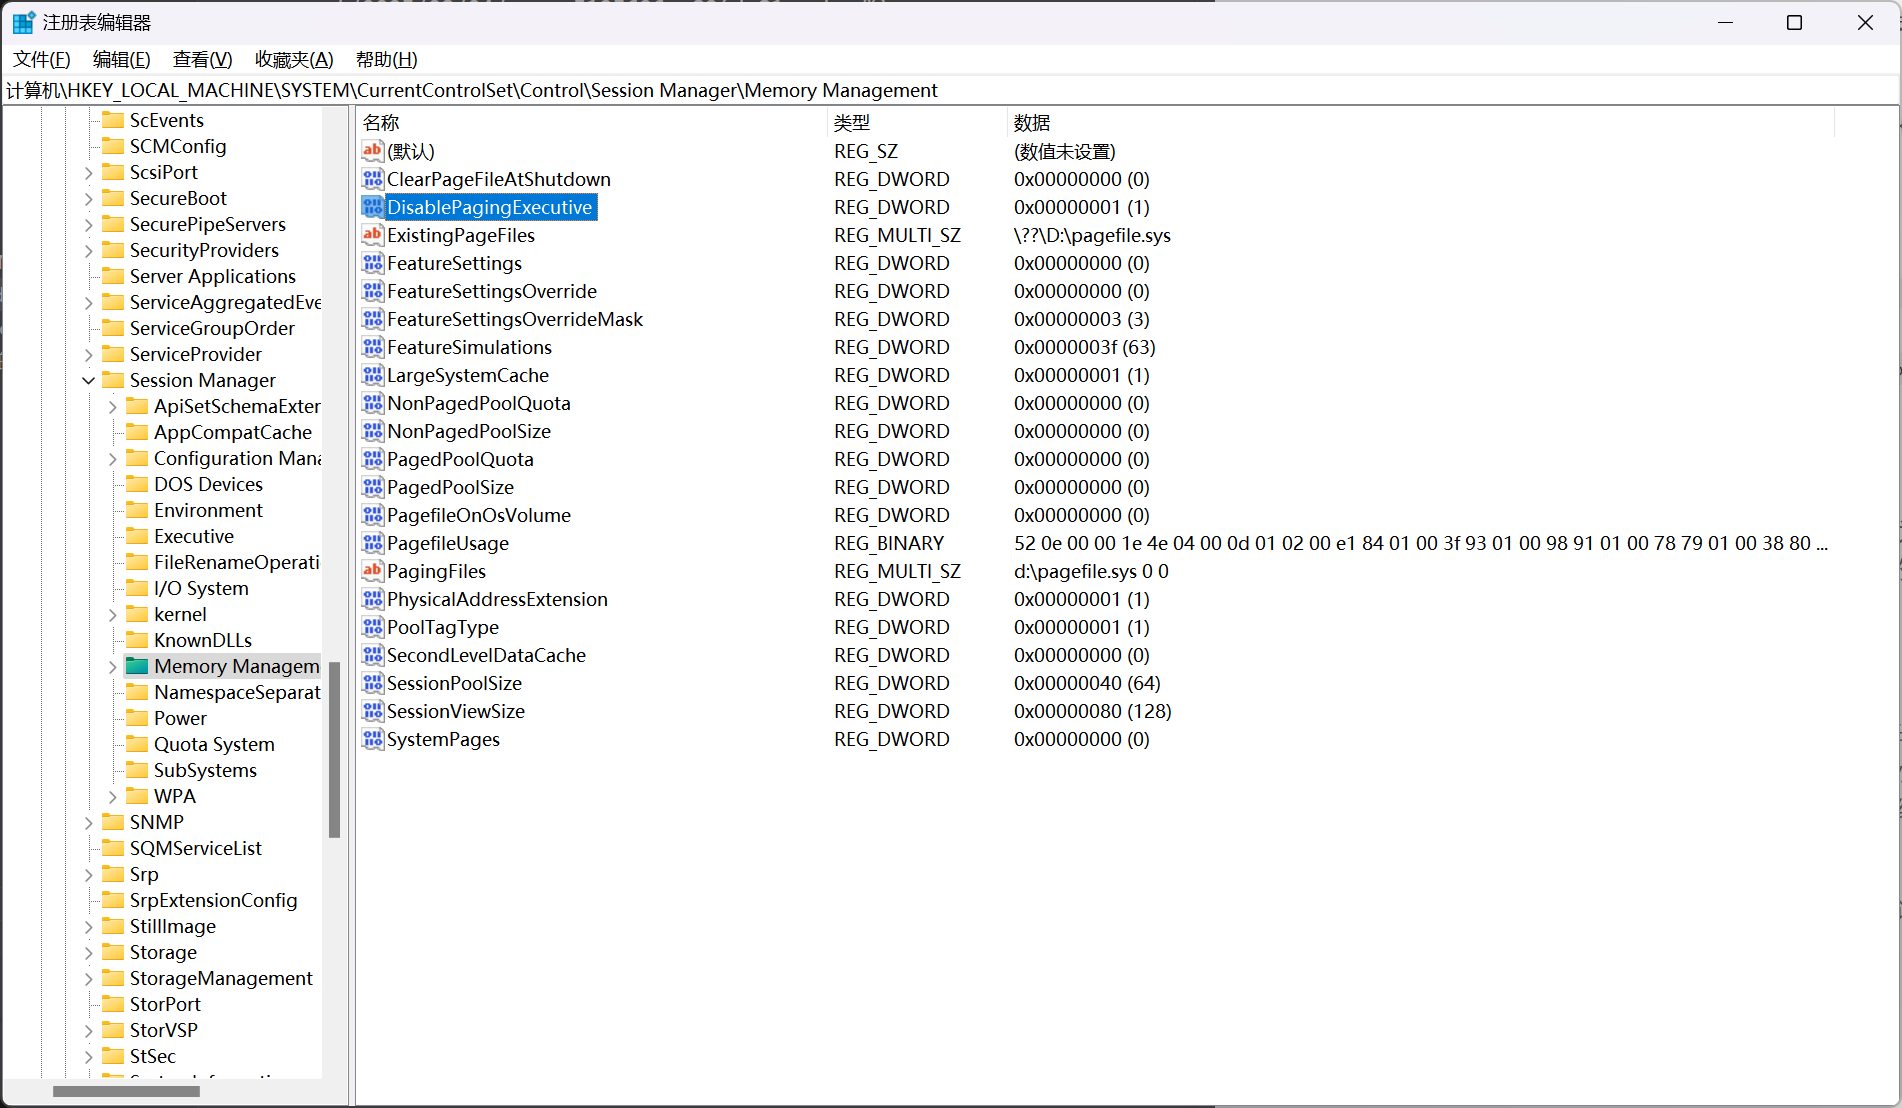1902x1108 pixels.
Task: Select the SessionPoolSize value entry
Action: pyautogui.click(x=454, y=684)
